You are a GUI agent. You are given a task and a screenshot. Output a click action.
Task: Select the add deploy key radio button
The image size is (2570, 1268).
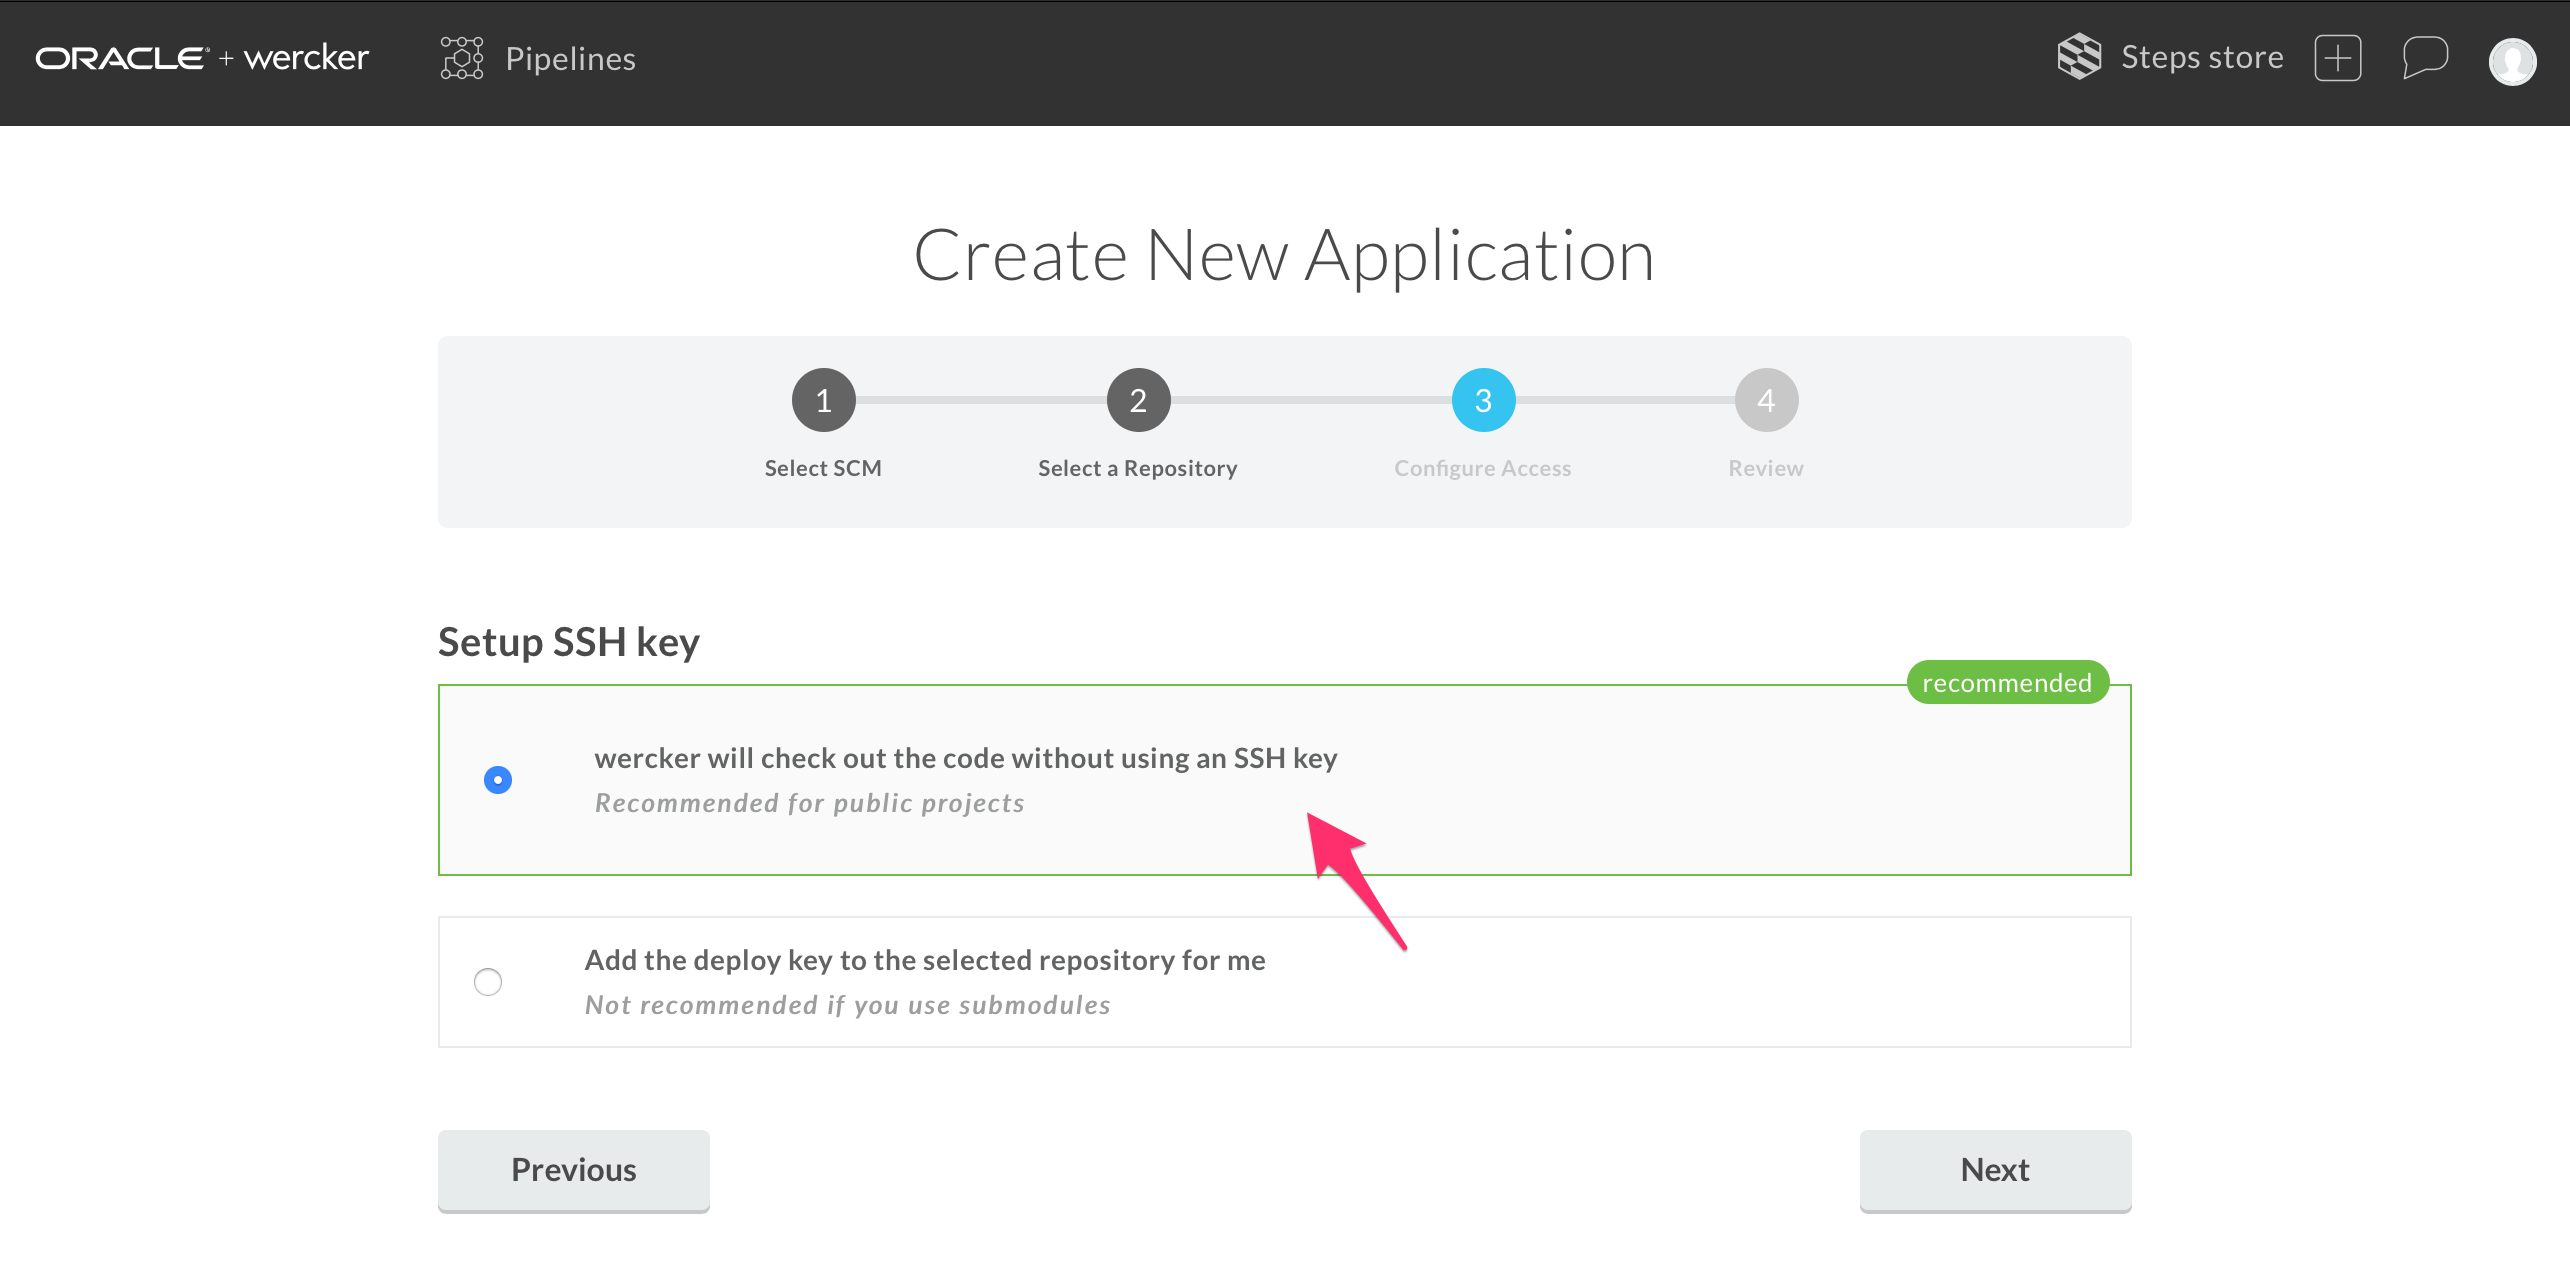coord(488,982)
